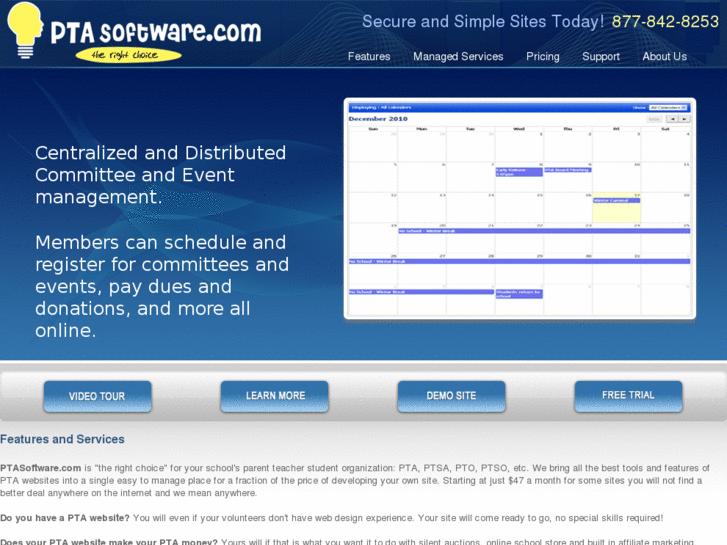Image resolution: width=727 pixels, height=545 pixels.
Task: Click 'Members can schedule and register' paragraph
Action: [x=162, y=286]
